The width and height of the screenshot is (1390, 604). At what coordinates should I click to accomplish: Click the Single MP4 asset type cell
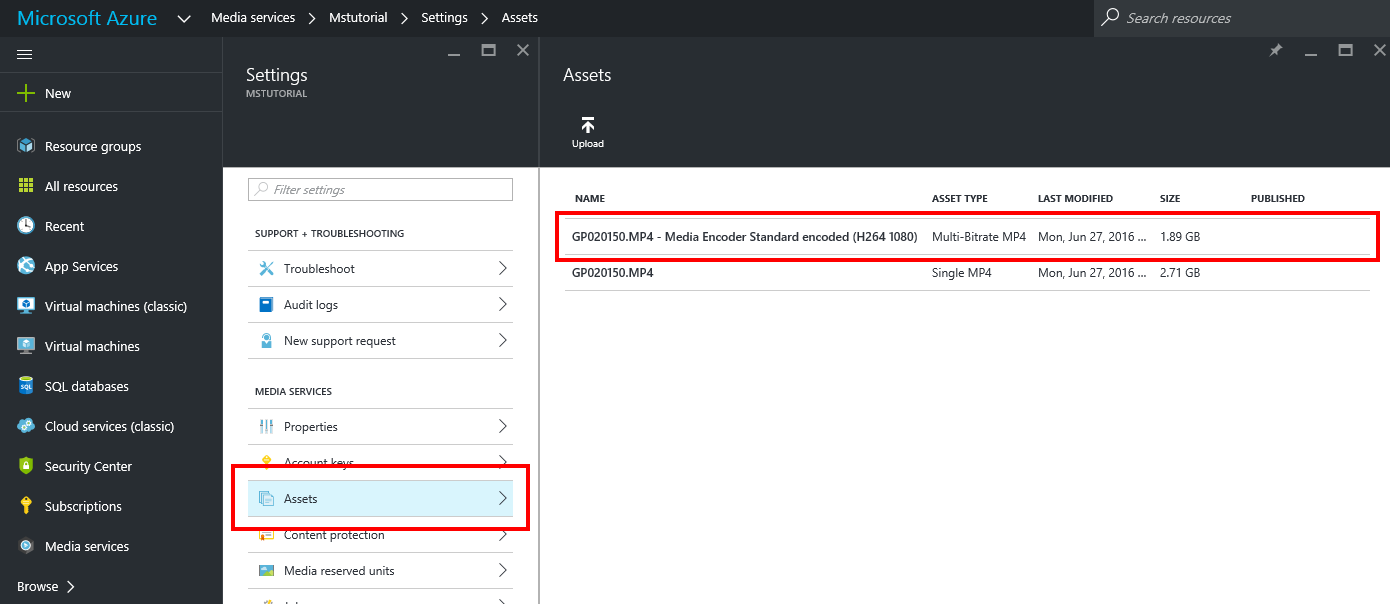(962, 272)
